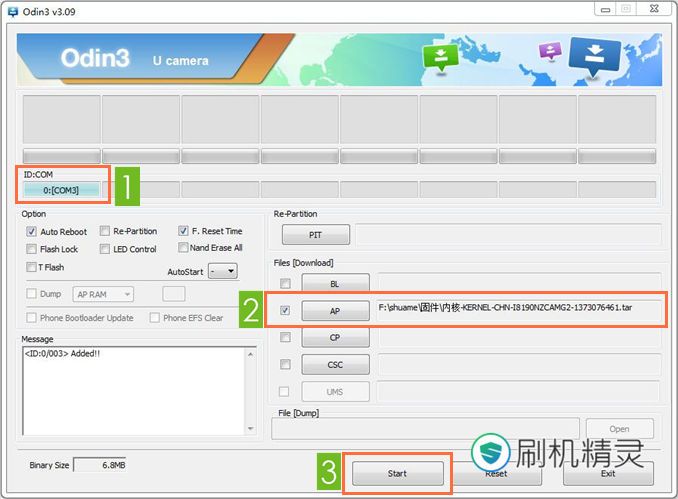Click the CSC file button
Viewport: 678px width, 499px height.
tap(336, 365)
